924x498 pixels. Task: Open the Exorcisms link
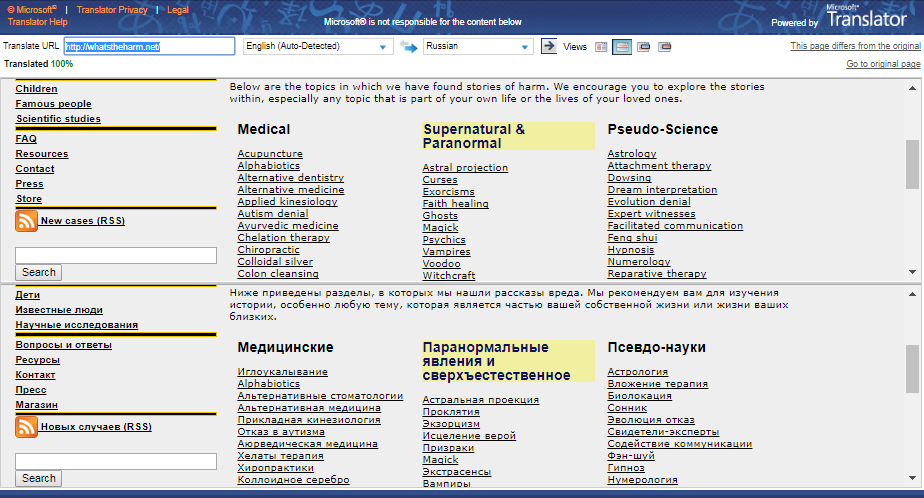[448, 192]
